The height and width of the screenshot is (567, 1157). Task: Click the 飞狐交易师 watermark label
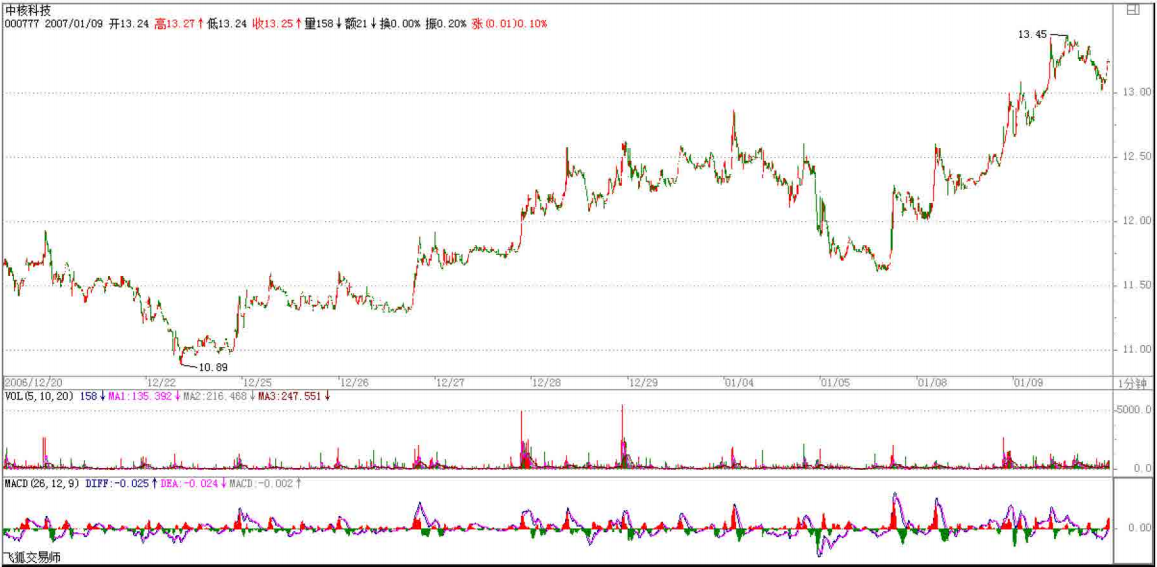point(31,557)
